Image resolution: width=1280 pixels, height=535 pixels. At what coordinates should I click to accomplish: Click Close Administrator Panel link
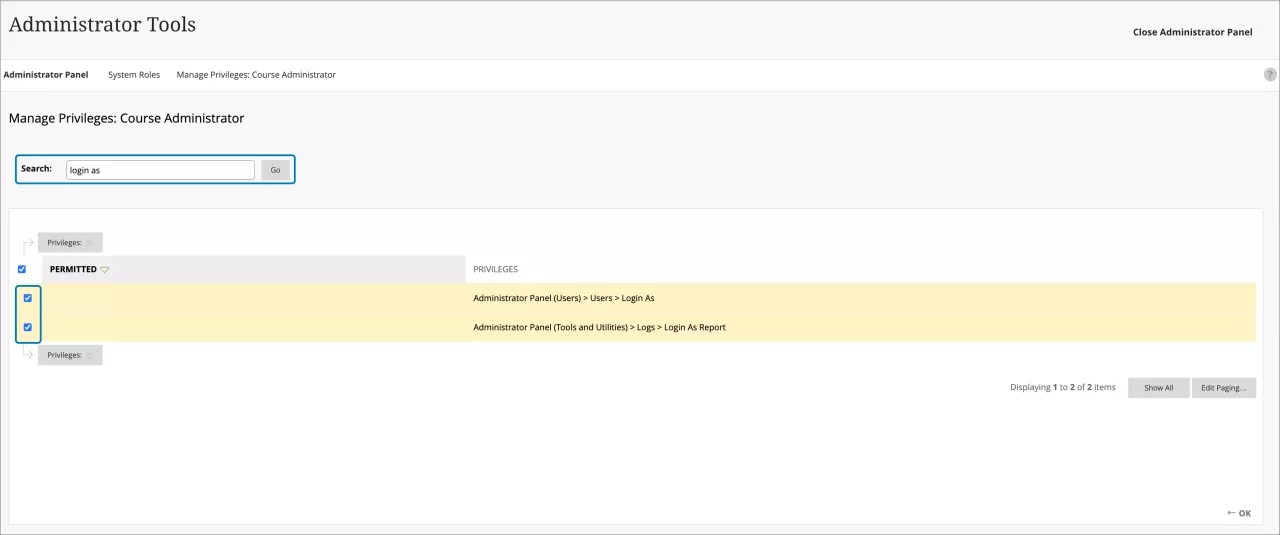(1192, 32)
